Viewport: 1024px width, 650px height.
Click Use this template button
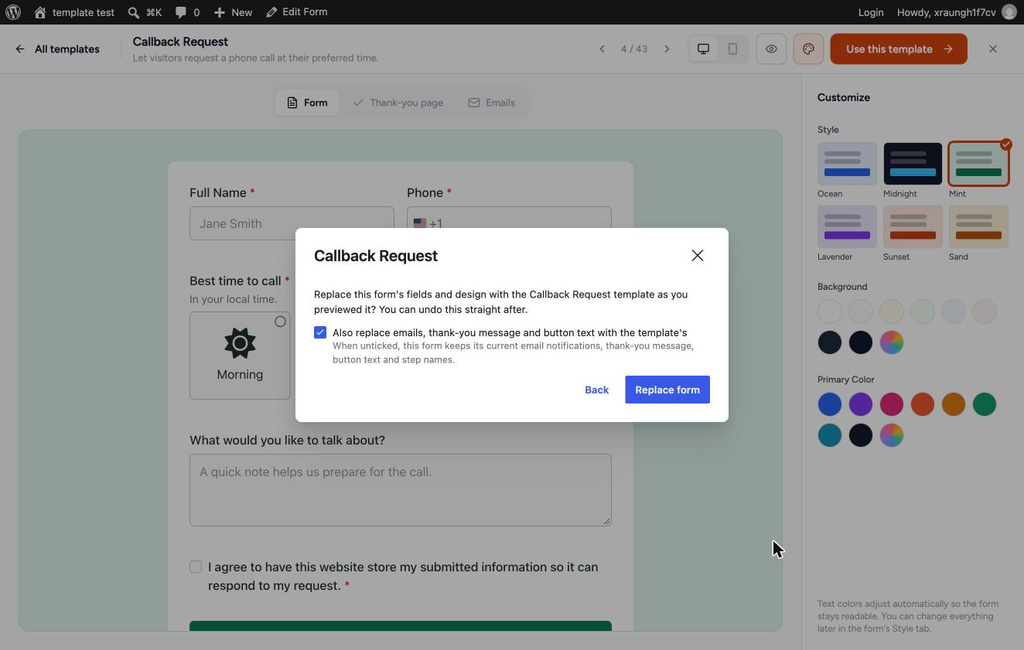click(x=899, y=49)
